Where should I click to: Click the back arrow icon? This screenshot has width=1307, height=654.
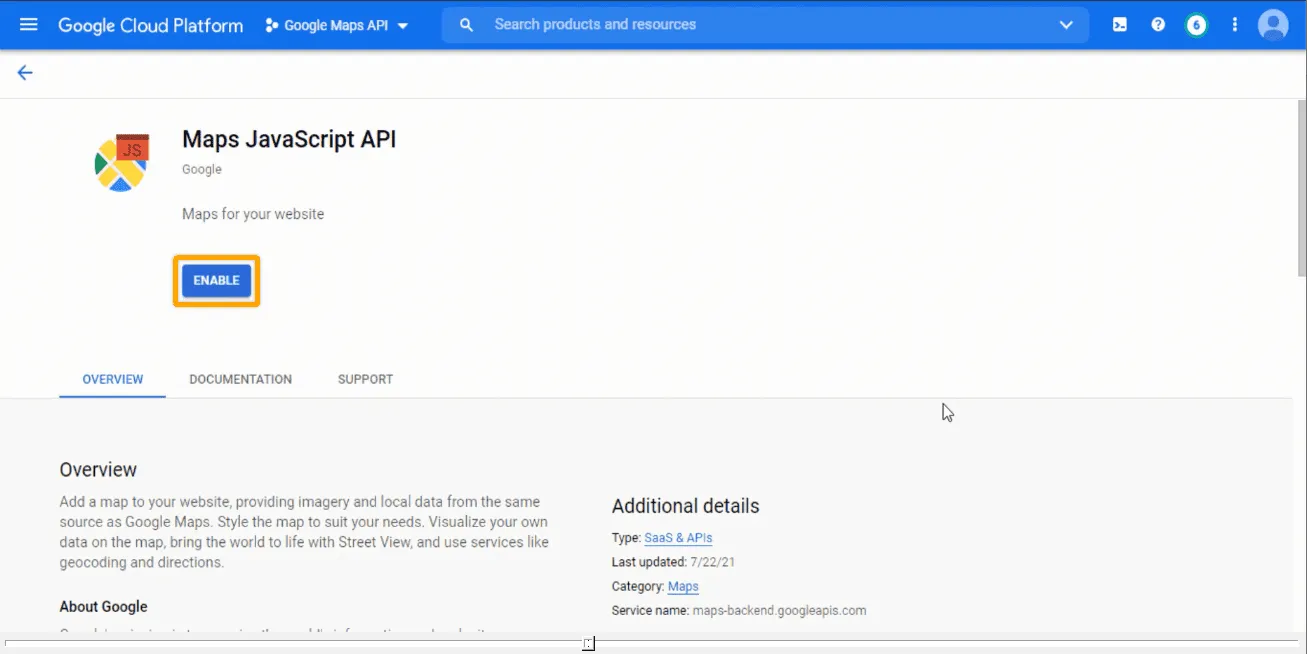(x=25, y=73)
